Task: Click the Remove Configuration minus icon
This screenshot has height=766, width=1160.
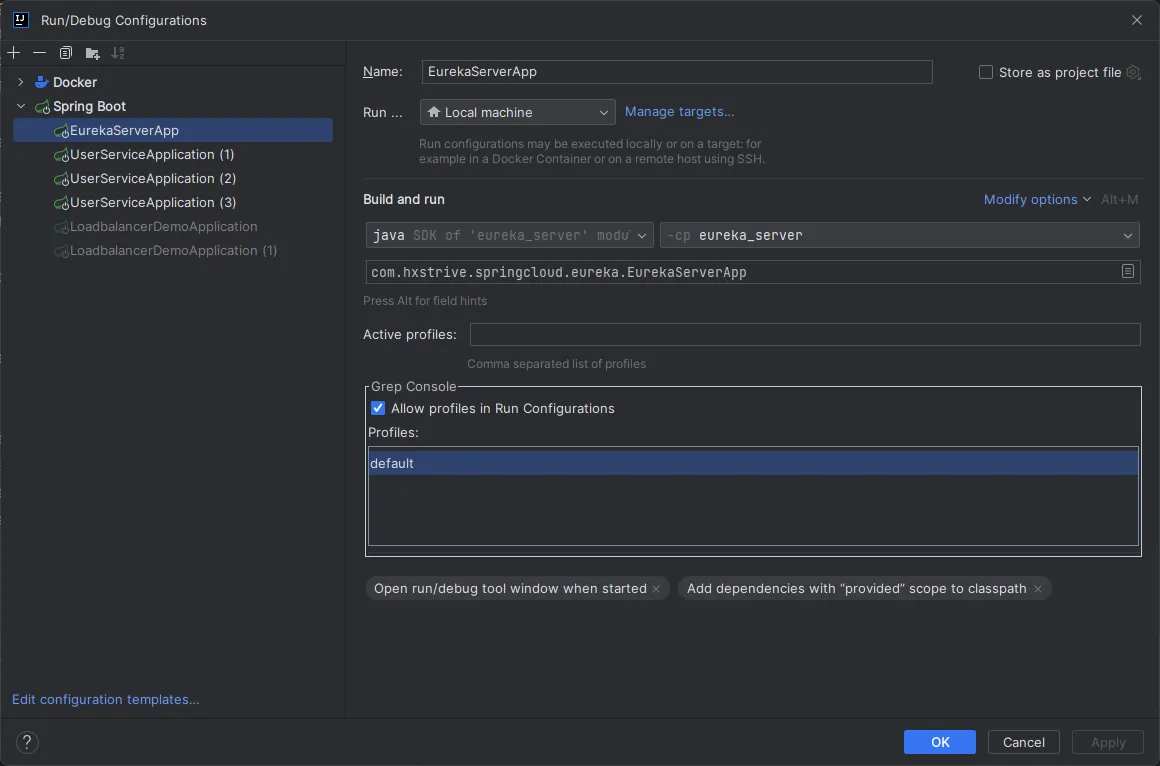Action: click(x=39, y=53)
